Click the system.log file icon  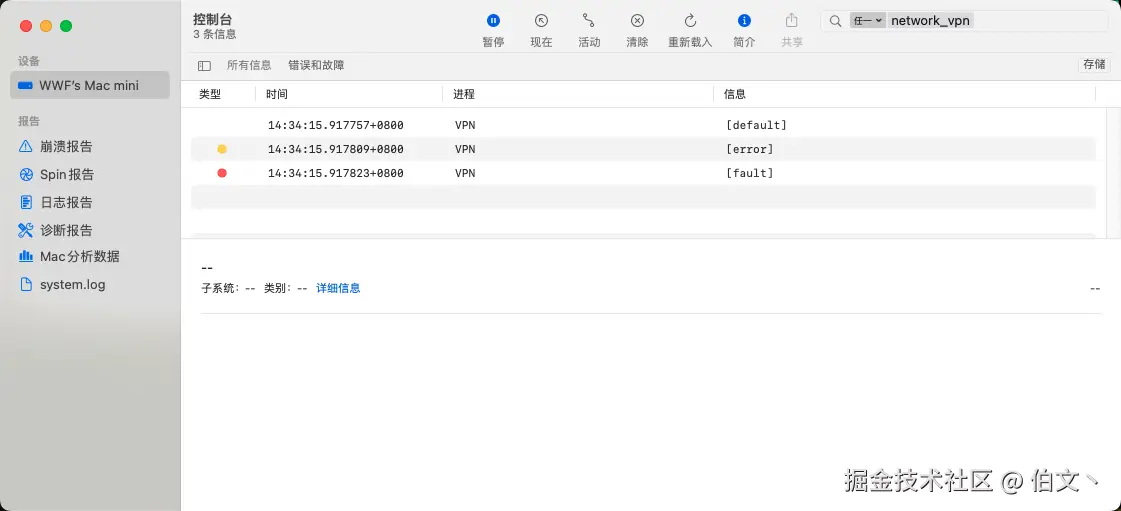click(x=26, y=284)
